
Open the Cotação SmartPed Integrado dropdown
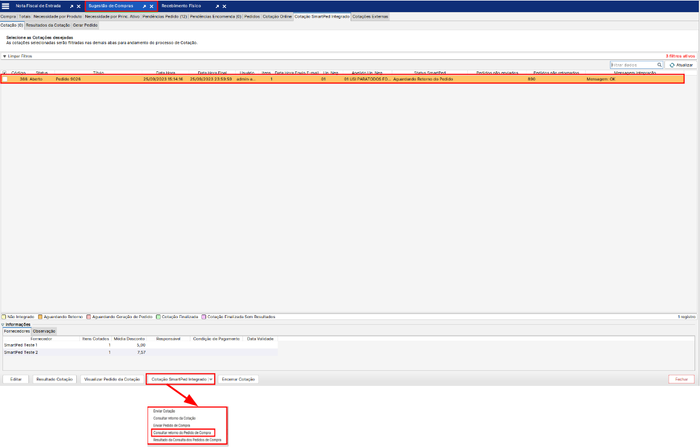click(x=180, y=379)
